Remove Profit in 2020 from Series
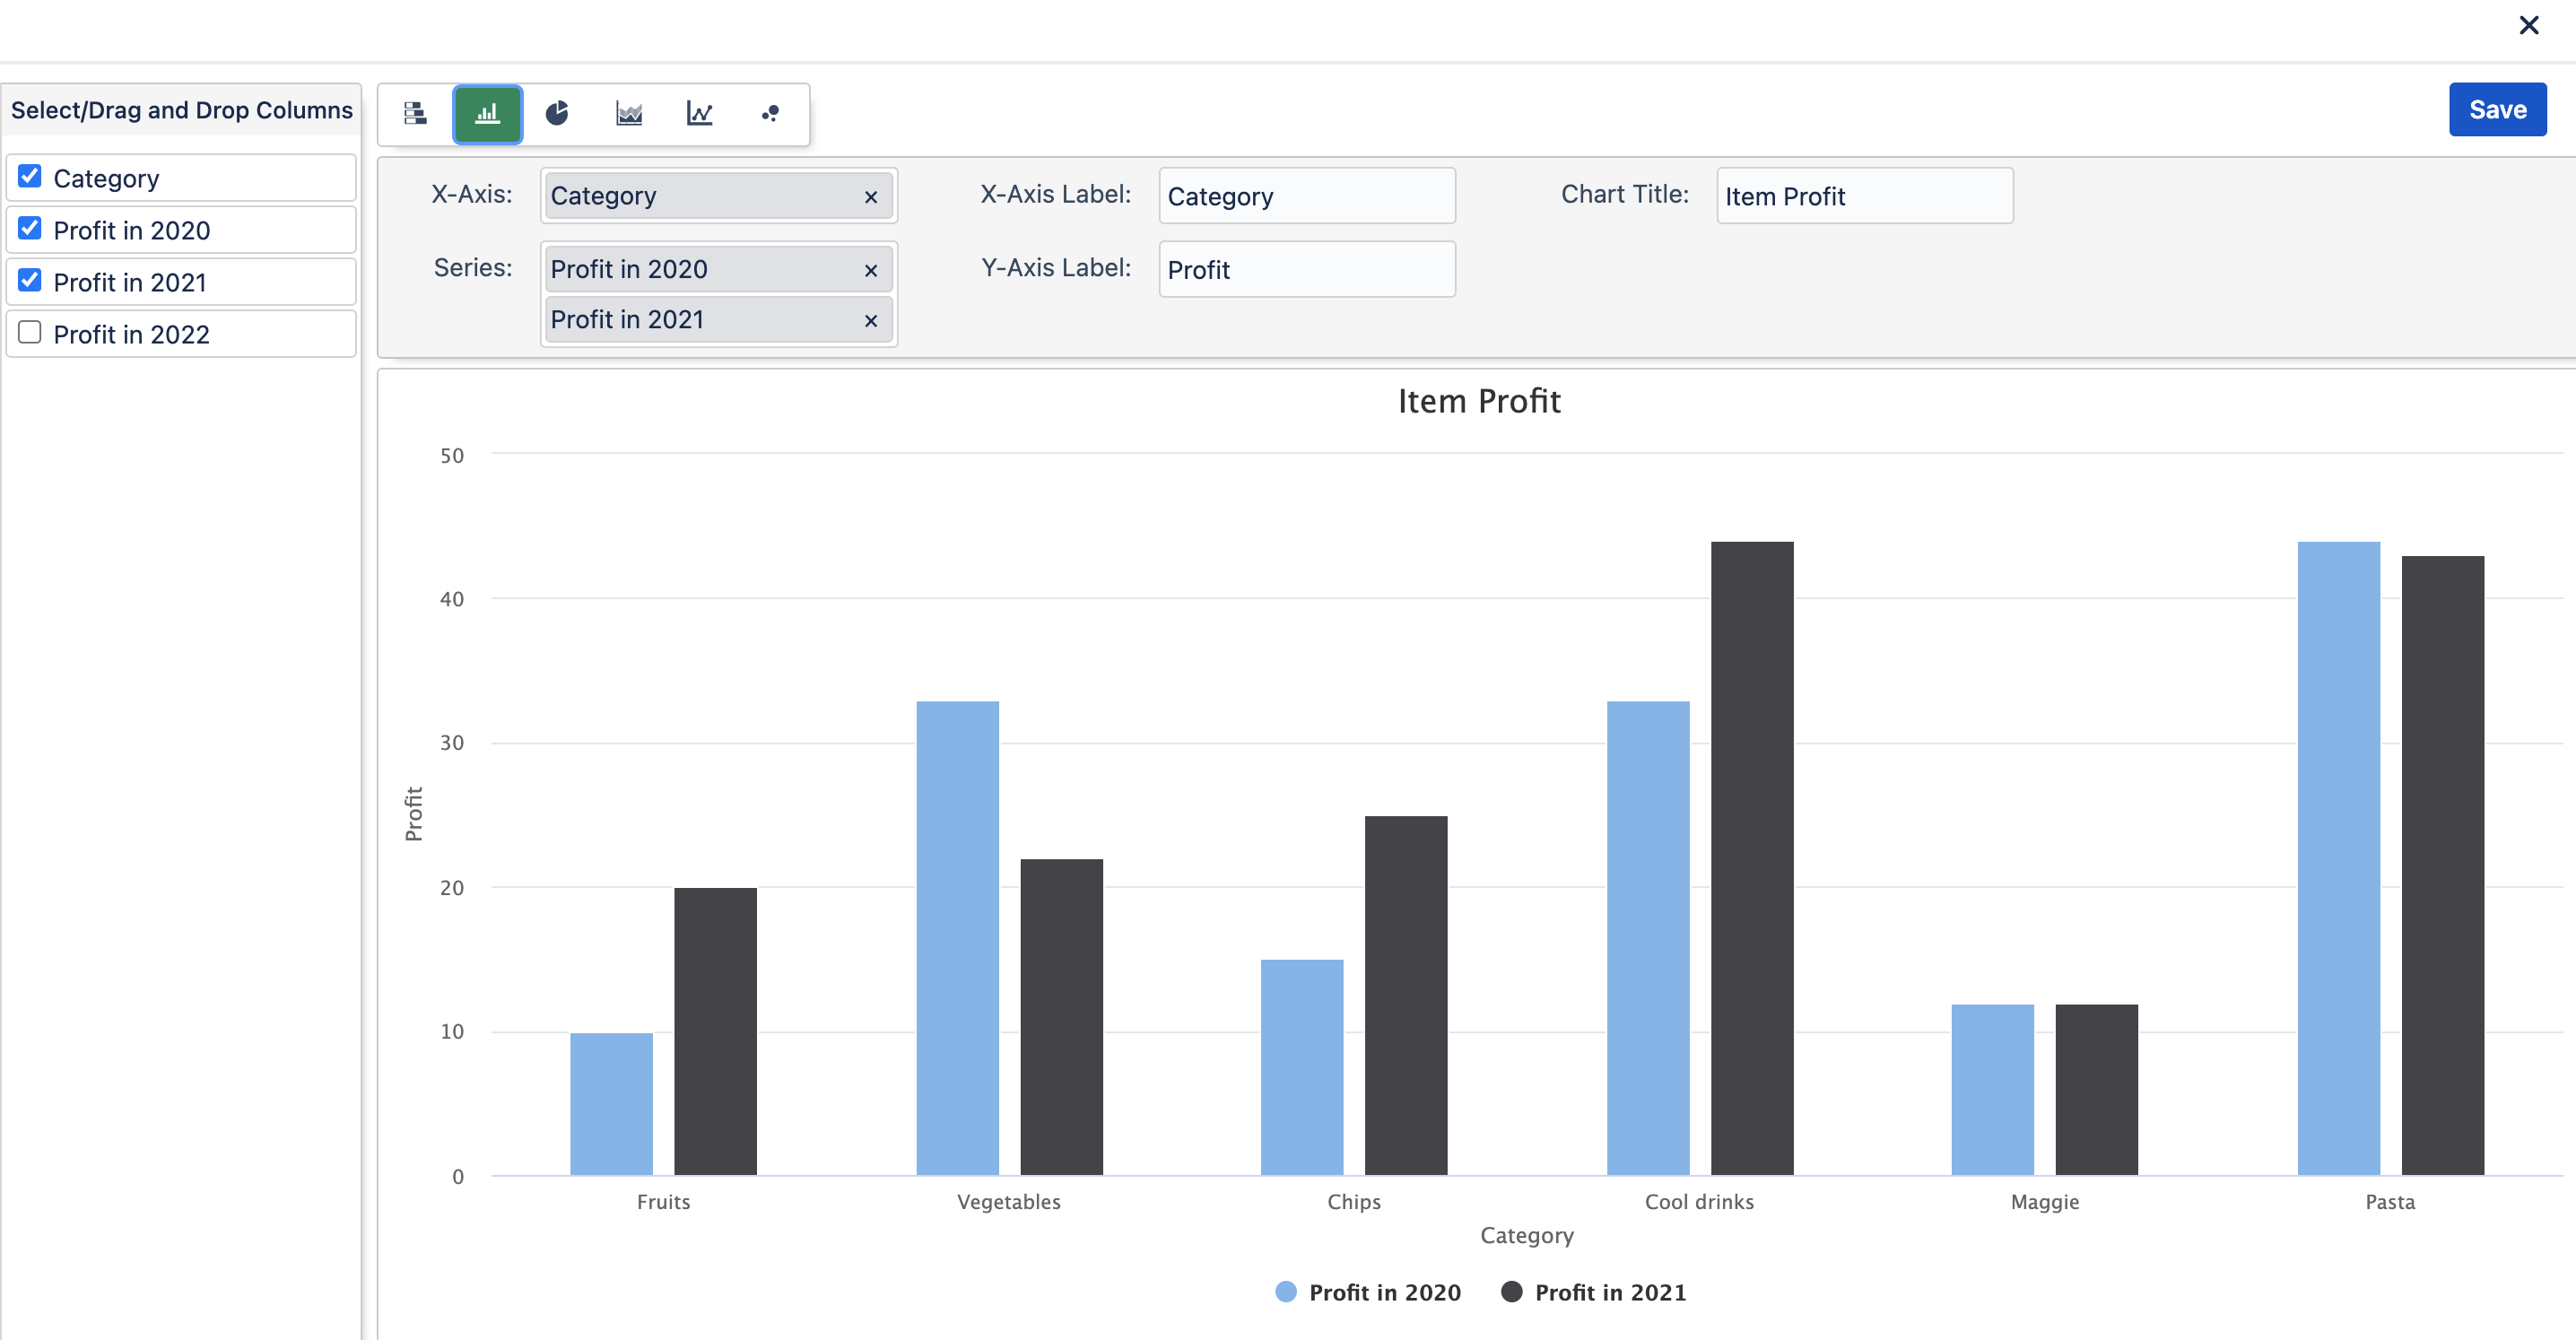 click(870, 270)
